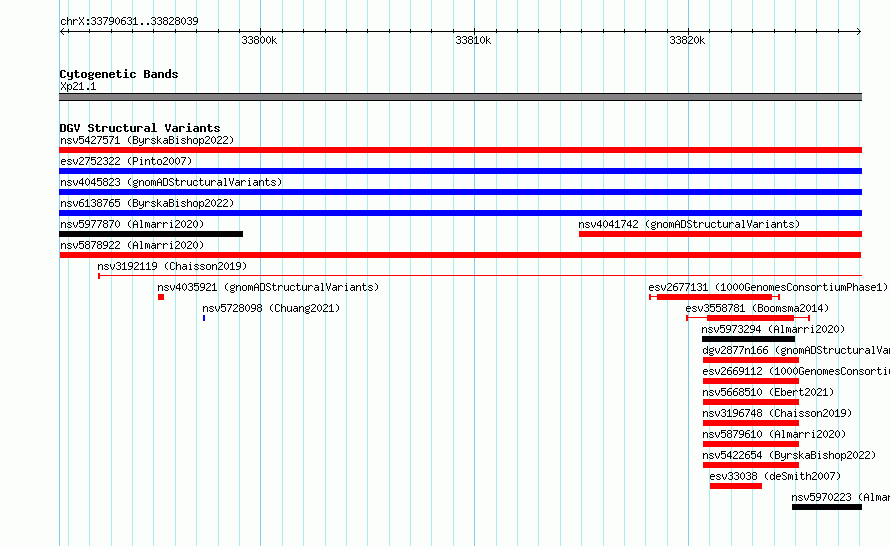The image size is (890, 546).
Task: Click the gray Xp21.1 cytogenetic band
Action: pos(460,97)
